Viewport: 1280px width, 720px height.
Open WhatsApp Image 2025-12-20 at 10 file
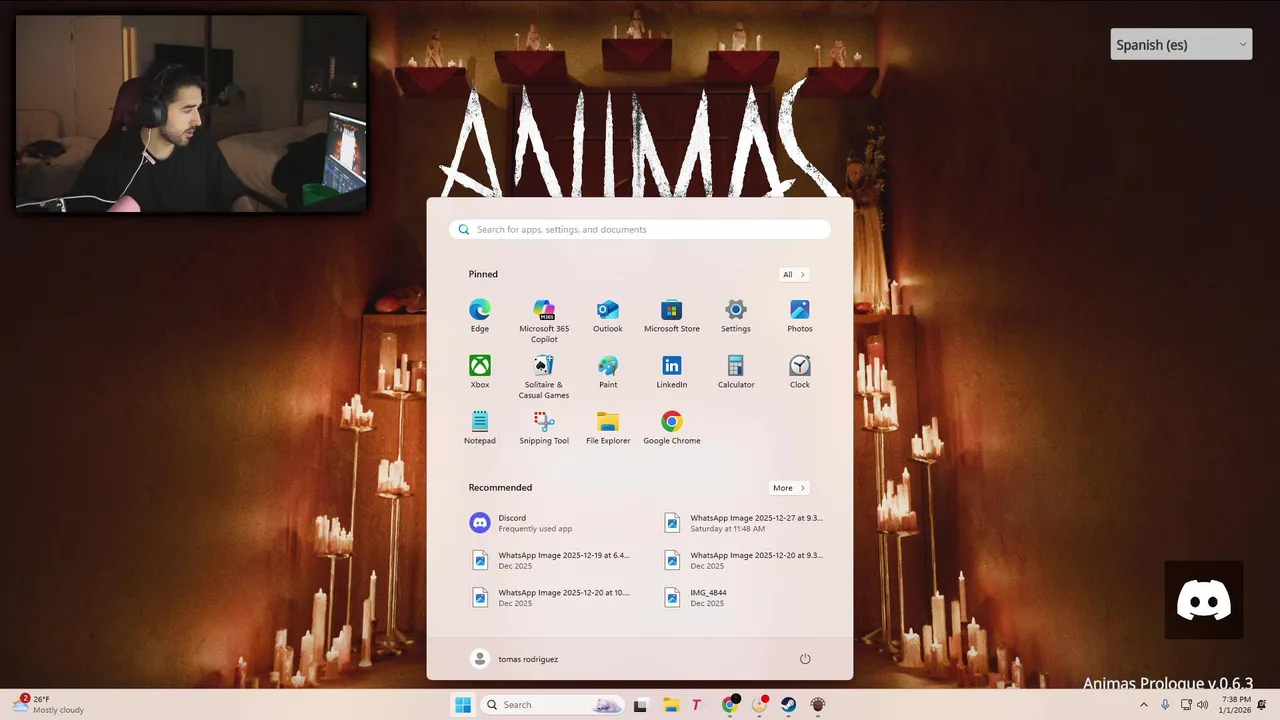coord(552,597)
